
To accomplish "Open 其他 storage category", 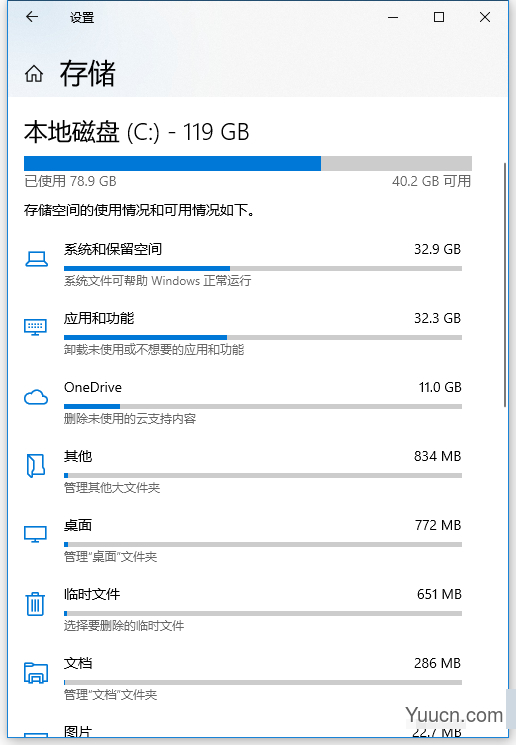I will (x=78, y=456).
